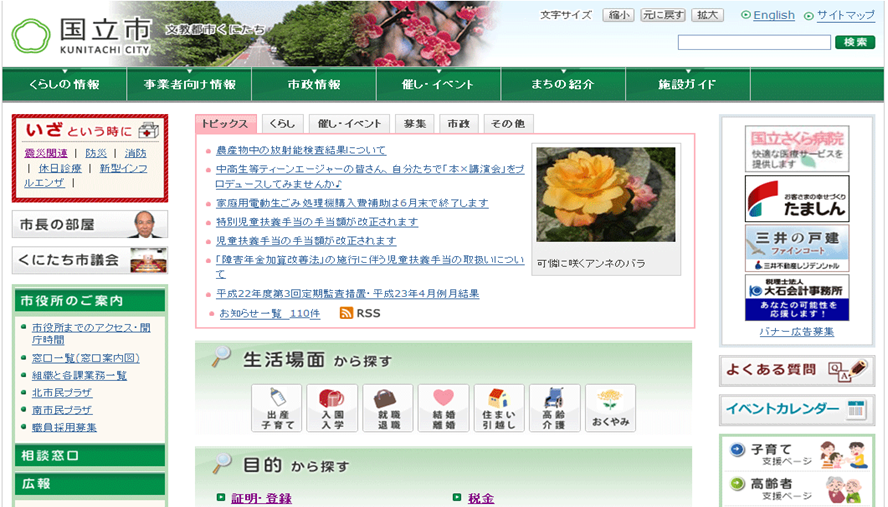
Task: Open the 住まい・引越し house icon
Action: [x=499, y=408]
